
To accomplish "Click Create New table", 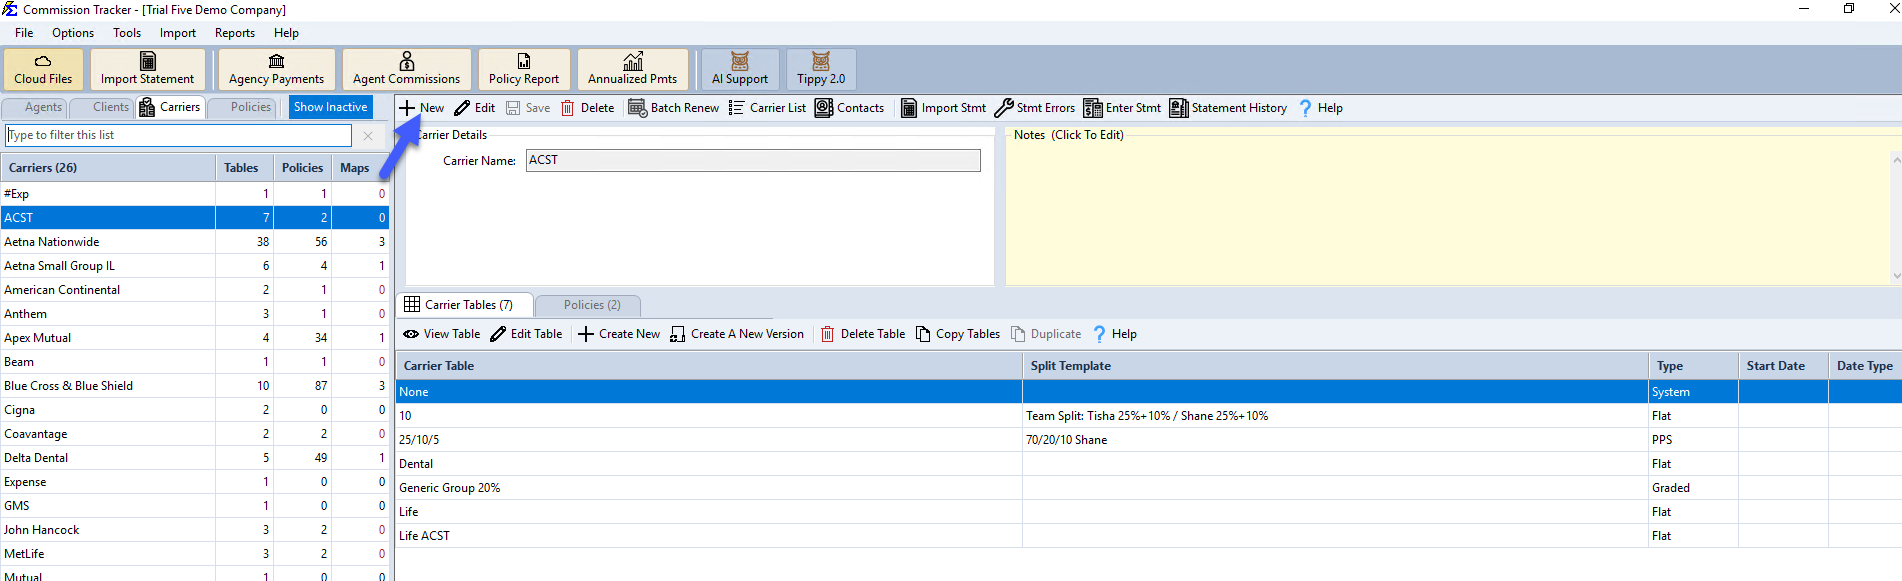I will coord(619,334).
